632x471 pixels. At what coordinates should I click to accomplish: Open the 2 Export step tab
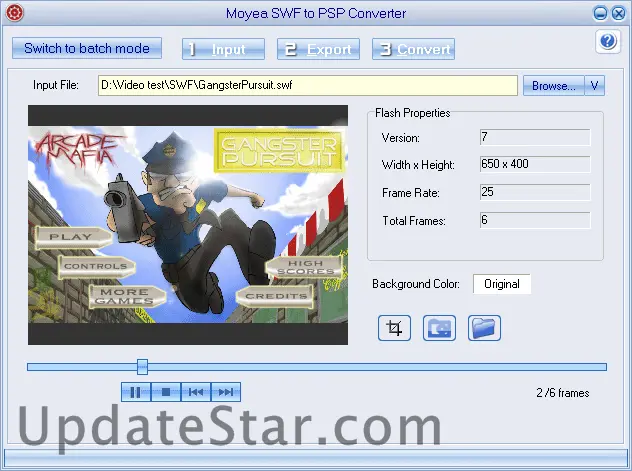(318, 49)
